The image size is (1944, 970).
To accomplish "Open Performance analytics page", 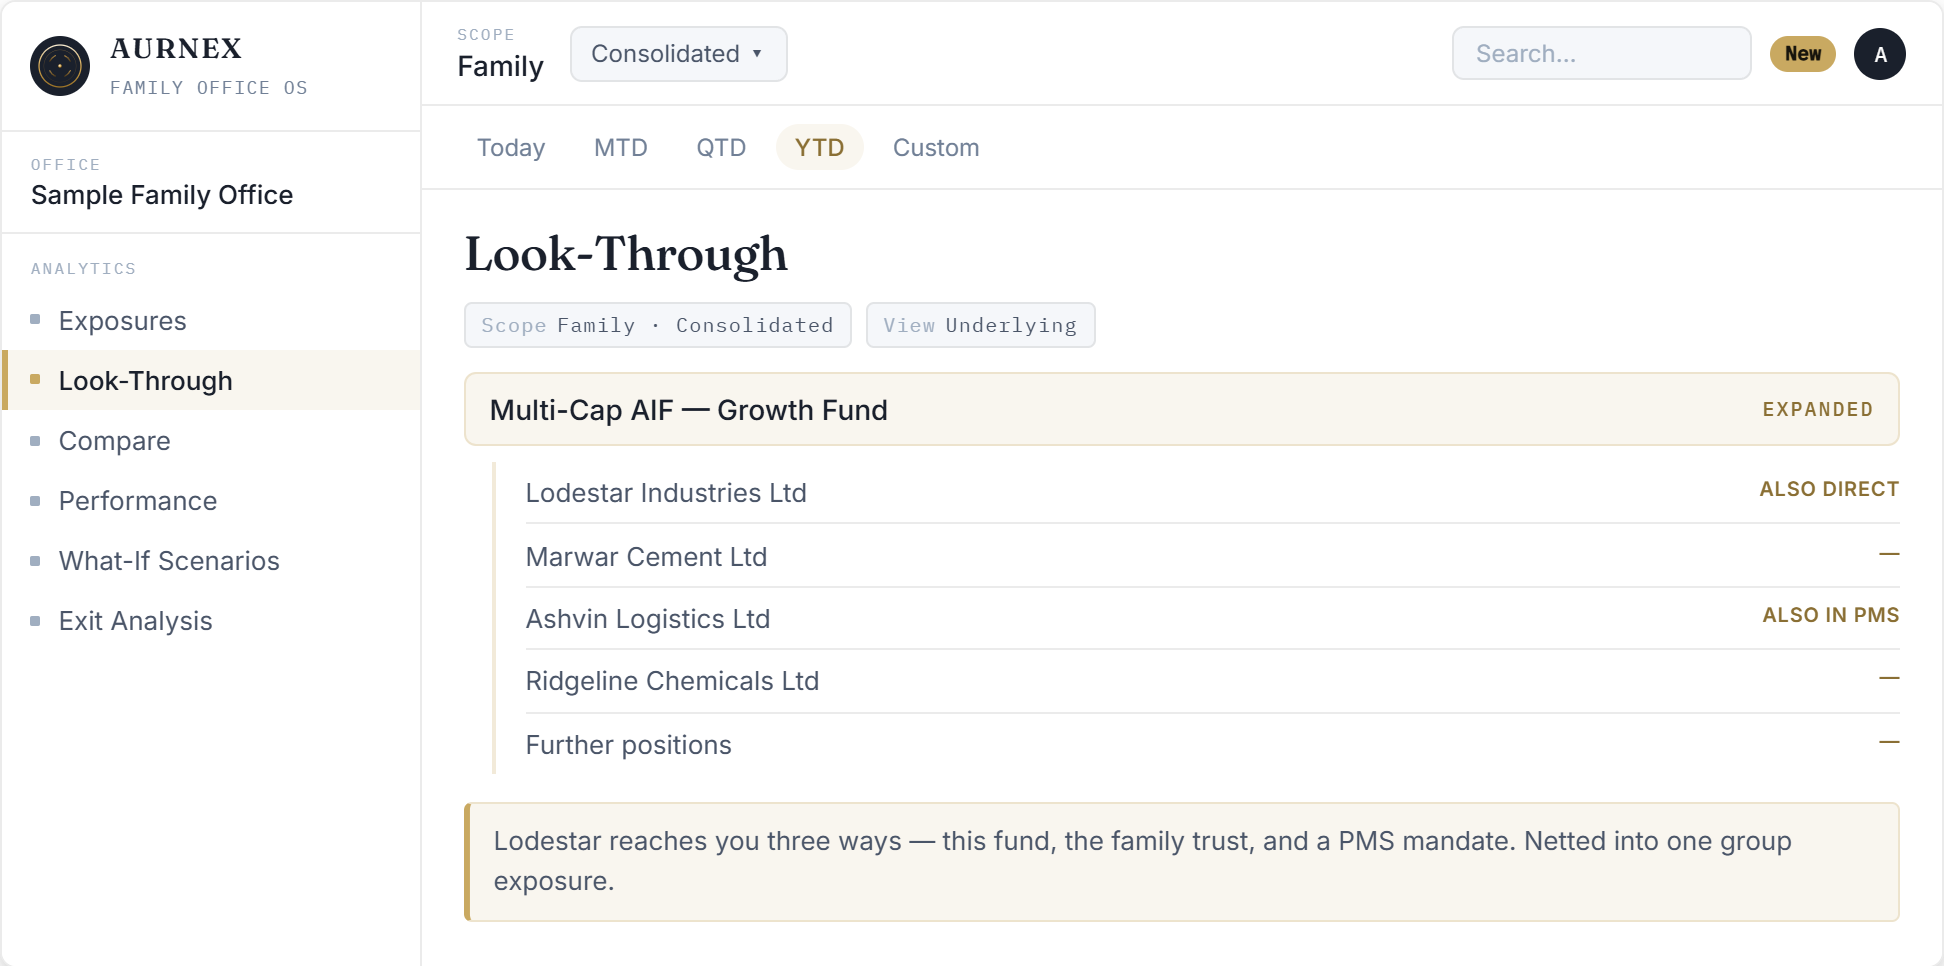I will pos(211,501).
